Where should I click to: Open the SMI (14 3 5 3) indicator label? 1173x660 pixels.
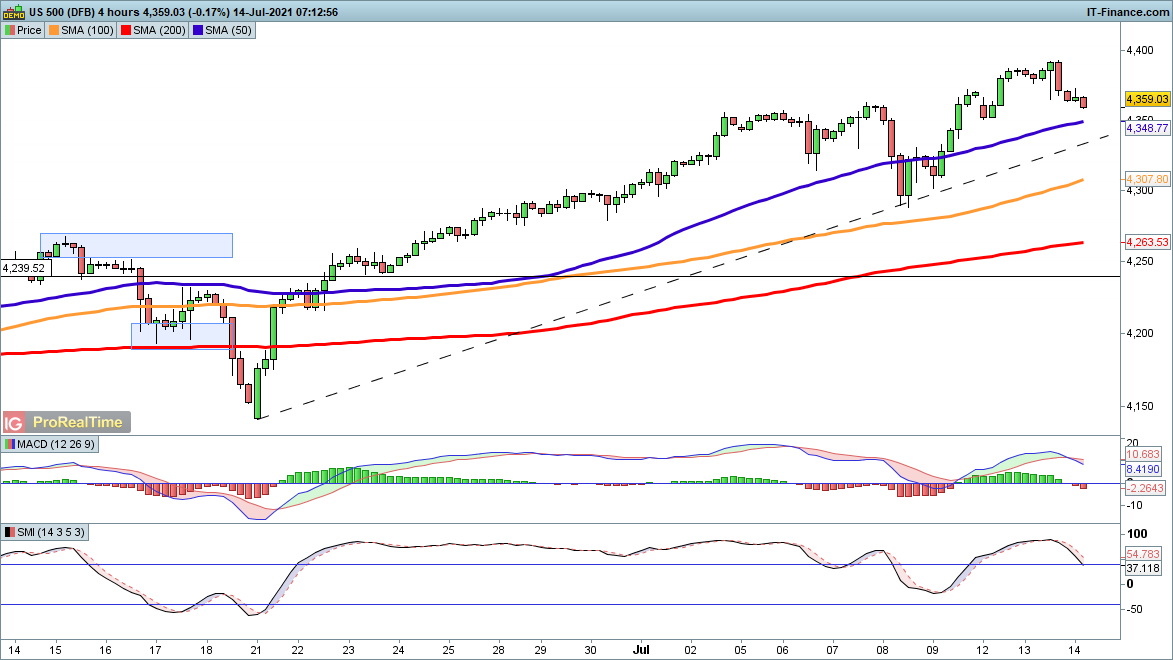point(51,533)
